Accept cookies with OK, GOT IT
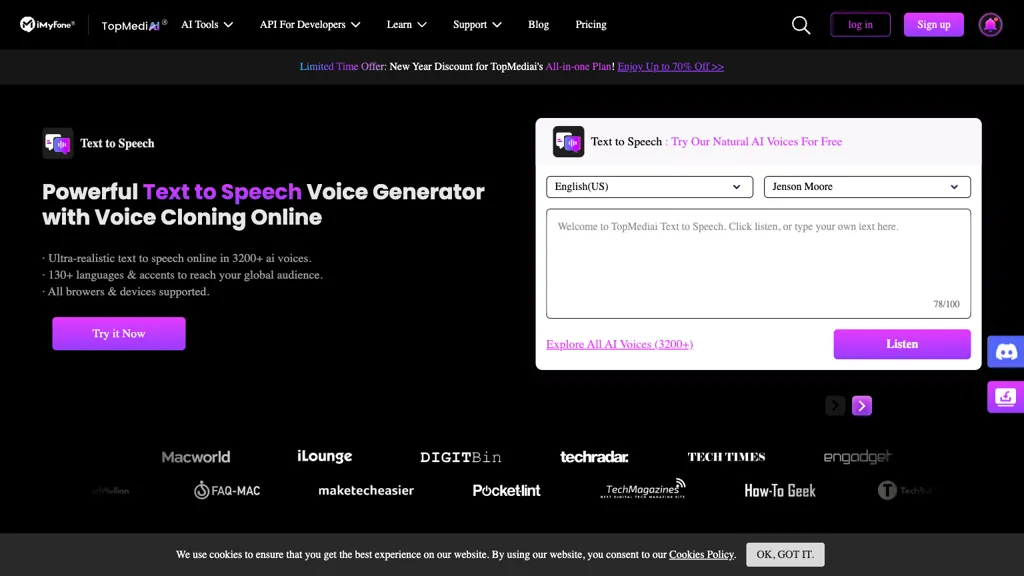1024x576 pixels. click(x=785, y=554)
